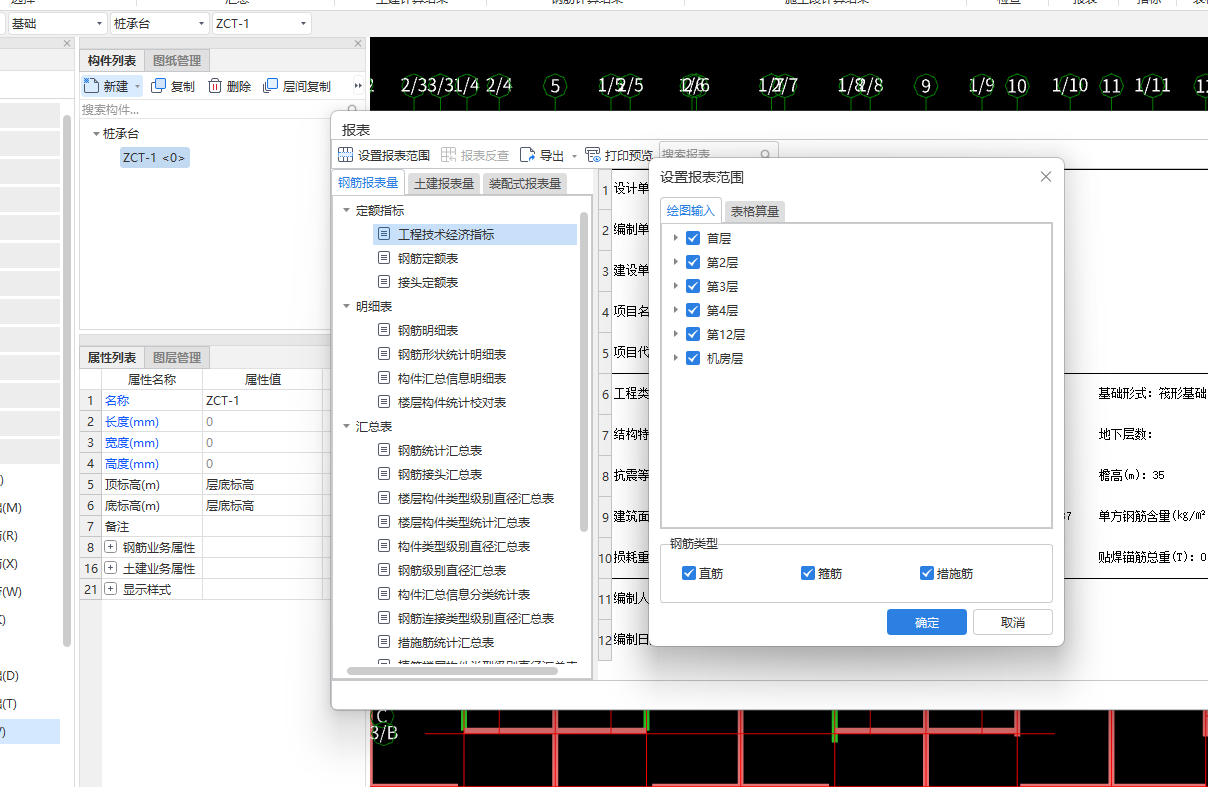Collapse the 定额指标 report group
The width and height of the screenshot is (1208, 787).
point(346,210)
